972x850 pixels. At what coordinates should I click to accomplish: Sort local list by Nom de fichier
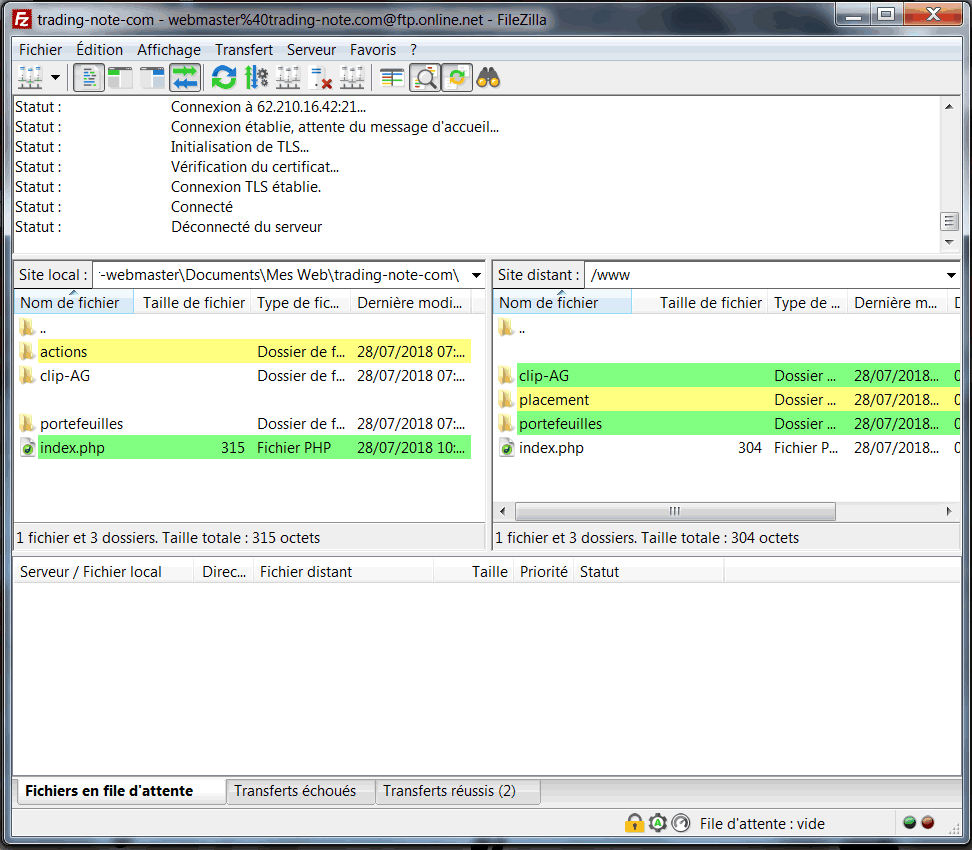click(x=74, y=303)
